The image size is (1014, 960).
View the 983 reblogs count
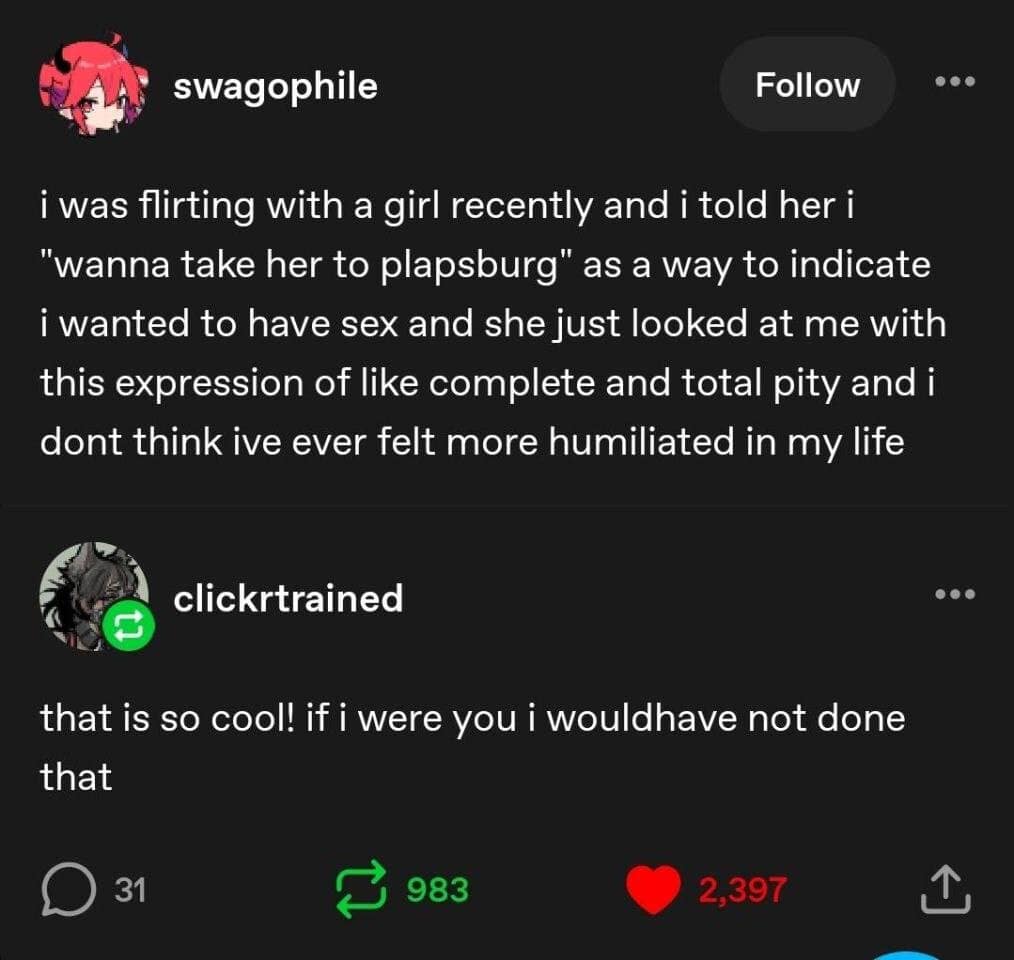click(x=437, y=889)
